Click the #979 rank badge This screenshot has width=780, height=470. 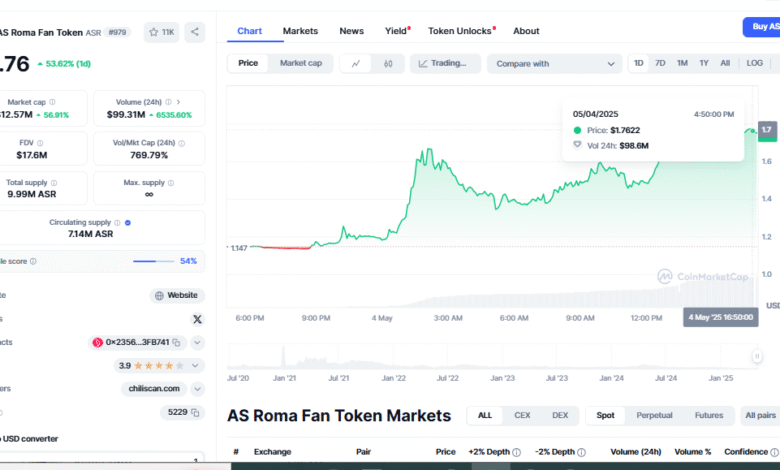coord(117,32)
